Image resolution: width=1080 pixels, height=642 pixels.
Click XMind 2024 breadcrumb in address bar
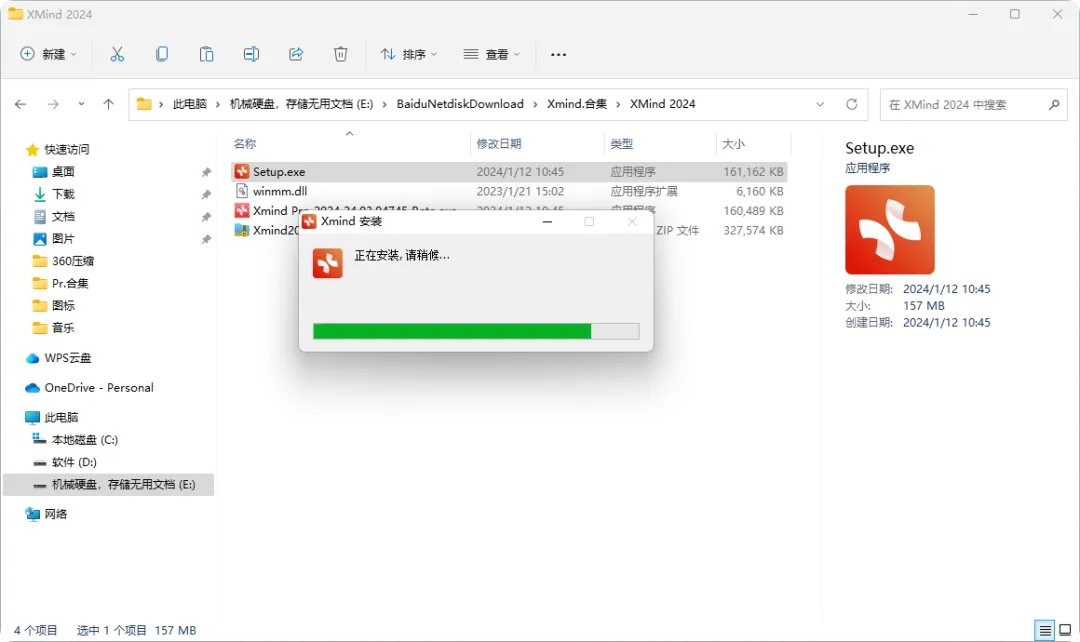[663, 104]
